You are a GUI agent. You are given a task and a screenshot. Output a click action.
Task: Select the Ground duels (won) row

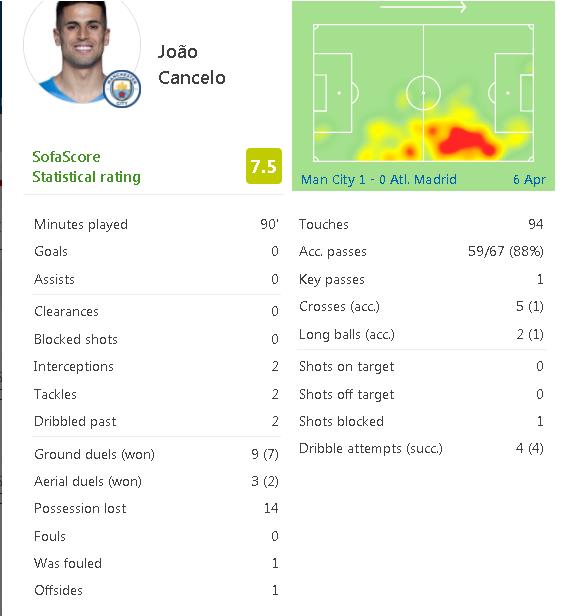point(156,455)
